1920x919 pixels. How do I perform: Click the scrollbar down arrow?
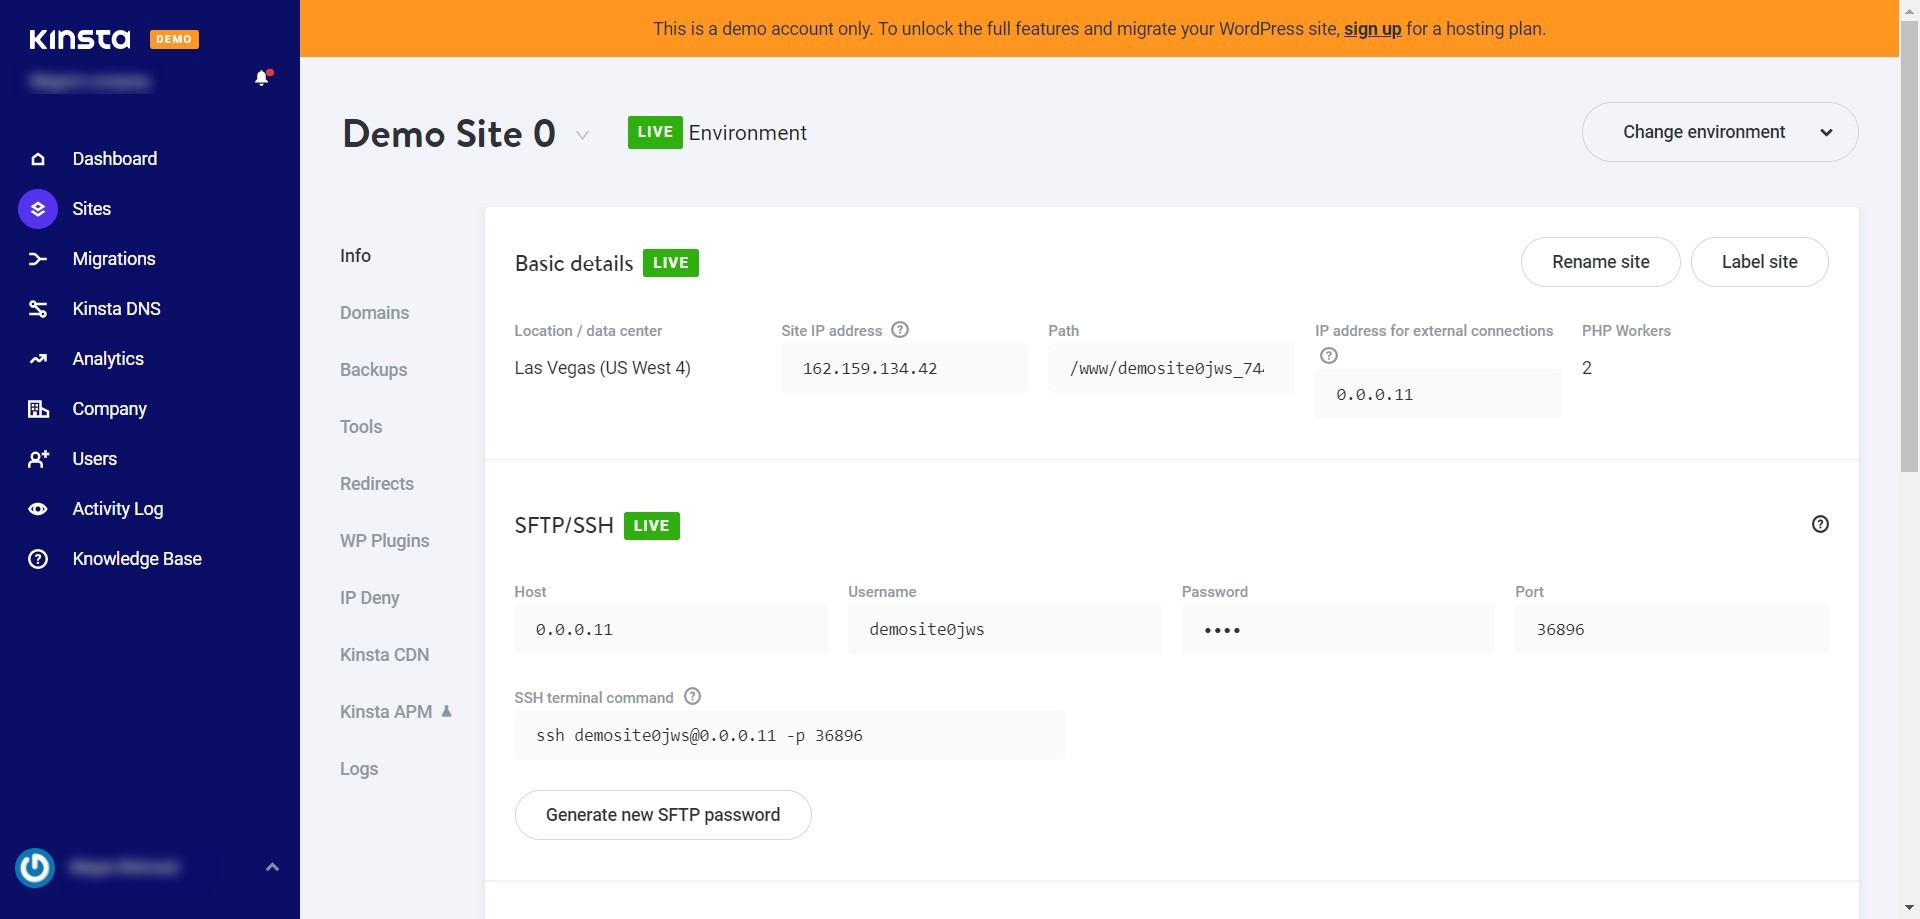(x=1909, y=908)
